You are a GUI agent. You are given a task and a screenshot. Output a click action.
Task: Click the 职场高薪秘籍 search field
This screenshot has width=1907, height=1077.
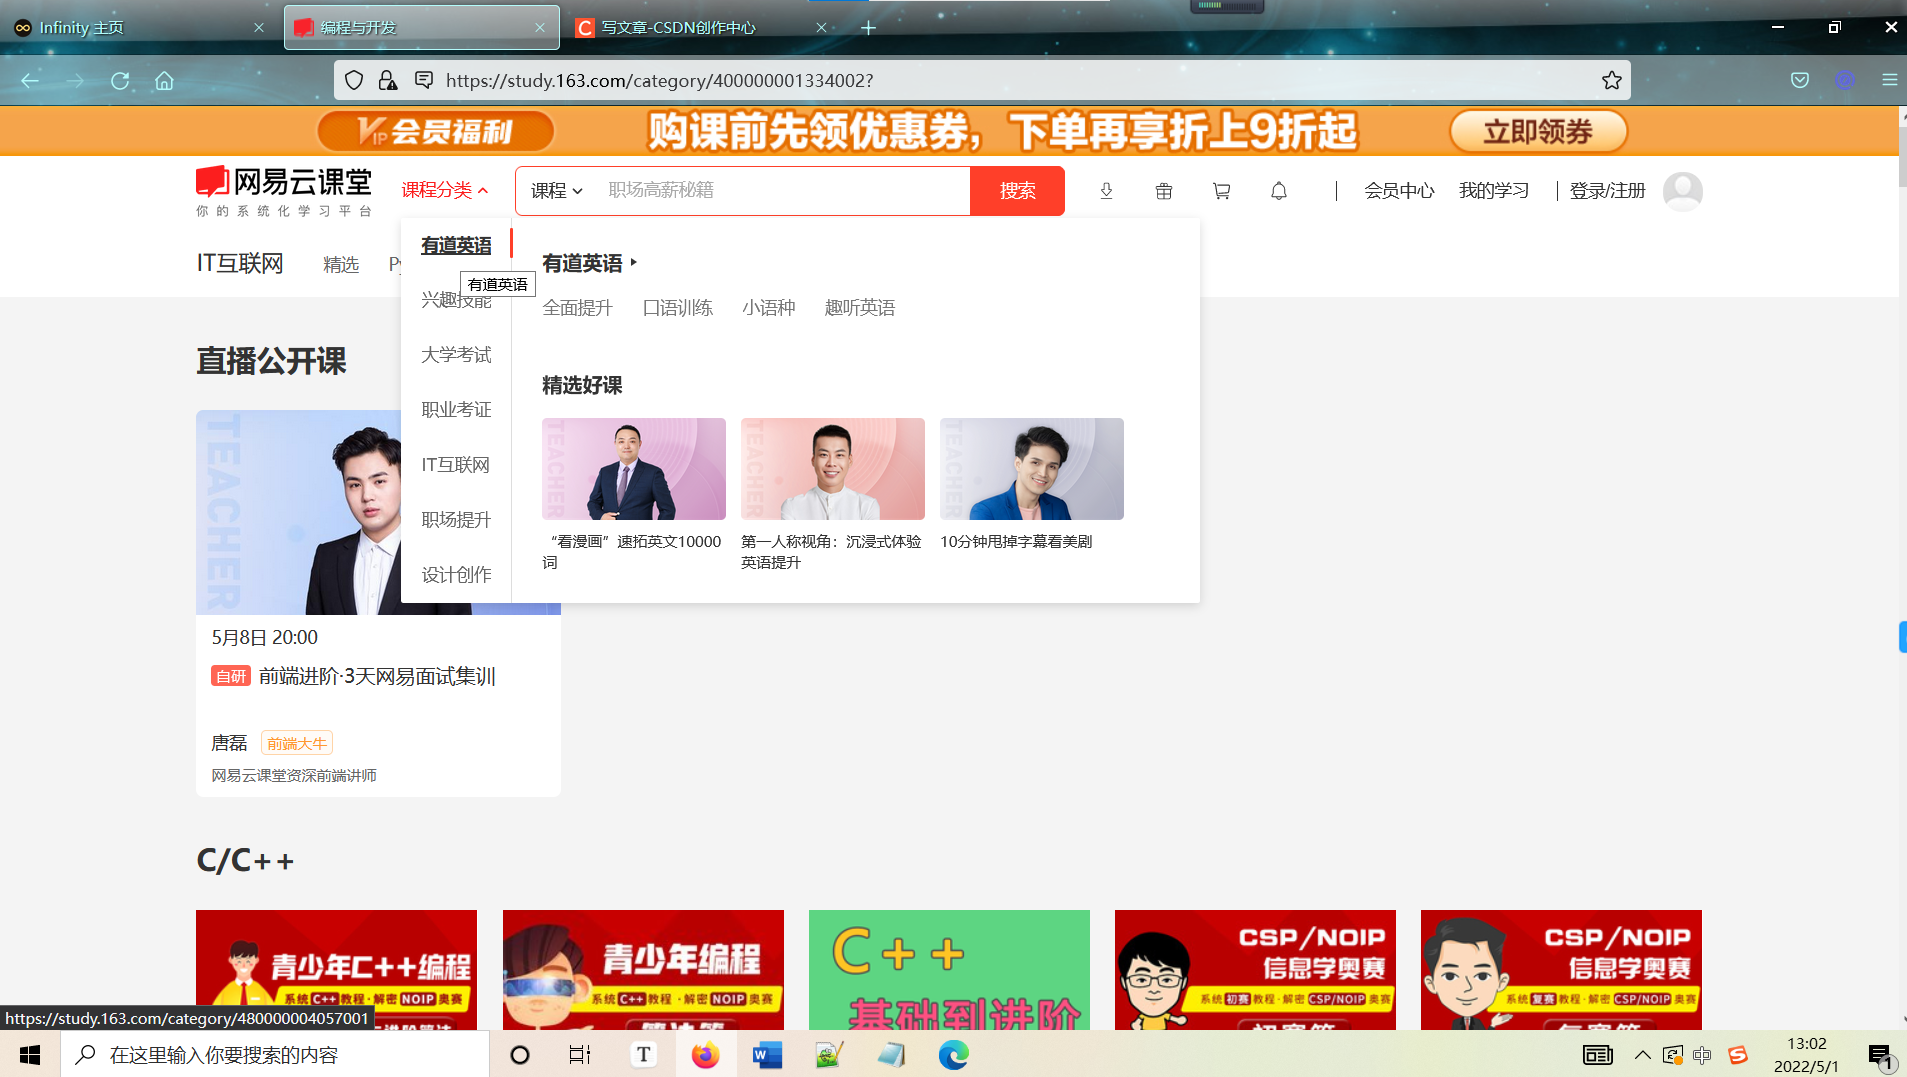click(x=785, y=190)
